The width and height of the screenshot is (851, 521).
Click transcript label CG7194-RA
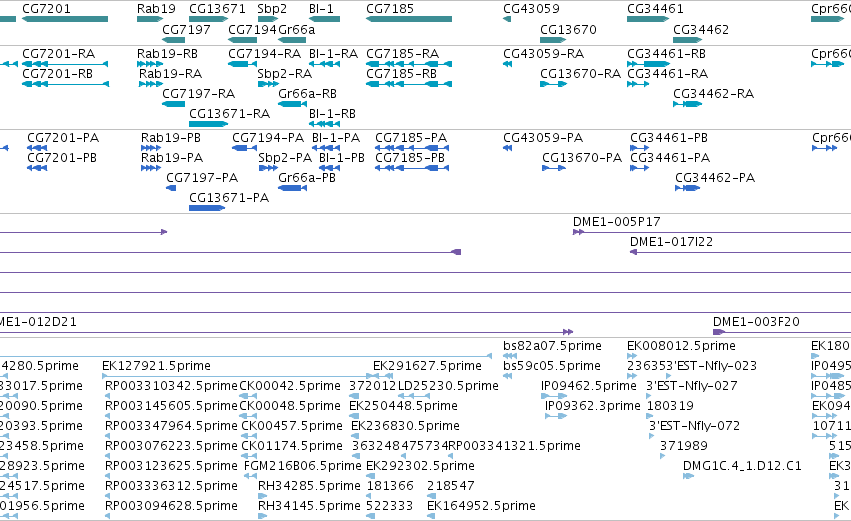pyautogui.click(x=264, y=54)
